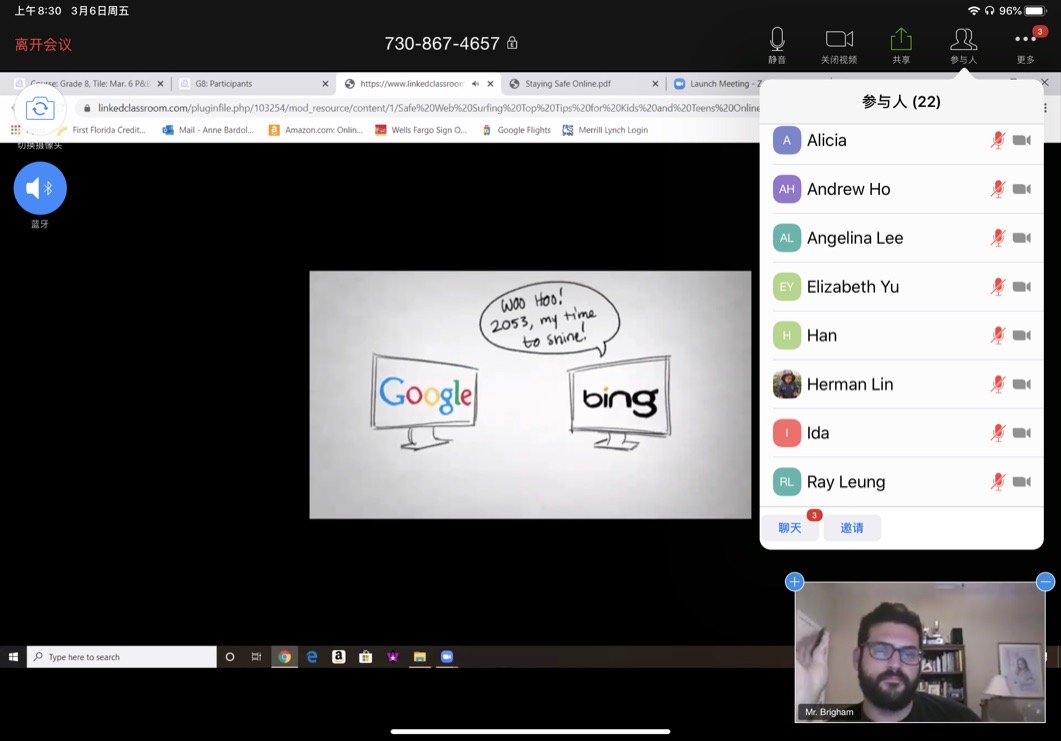Tap the switch camera icon
The width and height of the screenshot is (1061, 741).
pos(40,108)
